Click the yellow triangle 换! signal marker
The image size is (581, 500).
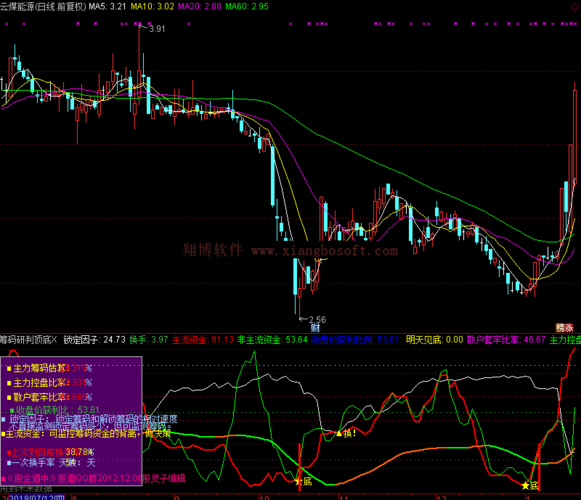coord(346,433)
